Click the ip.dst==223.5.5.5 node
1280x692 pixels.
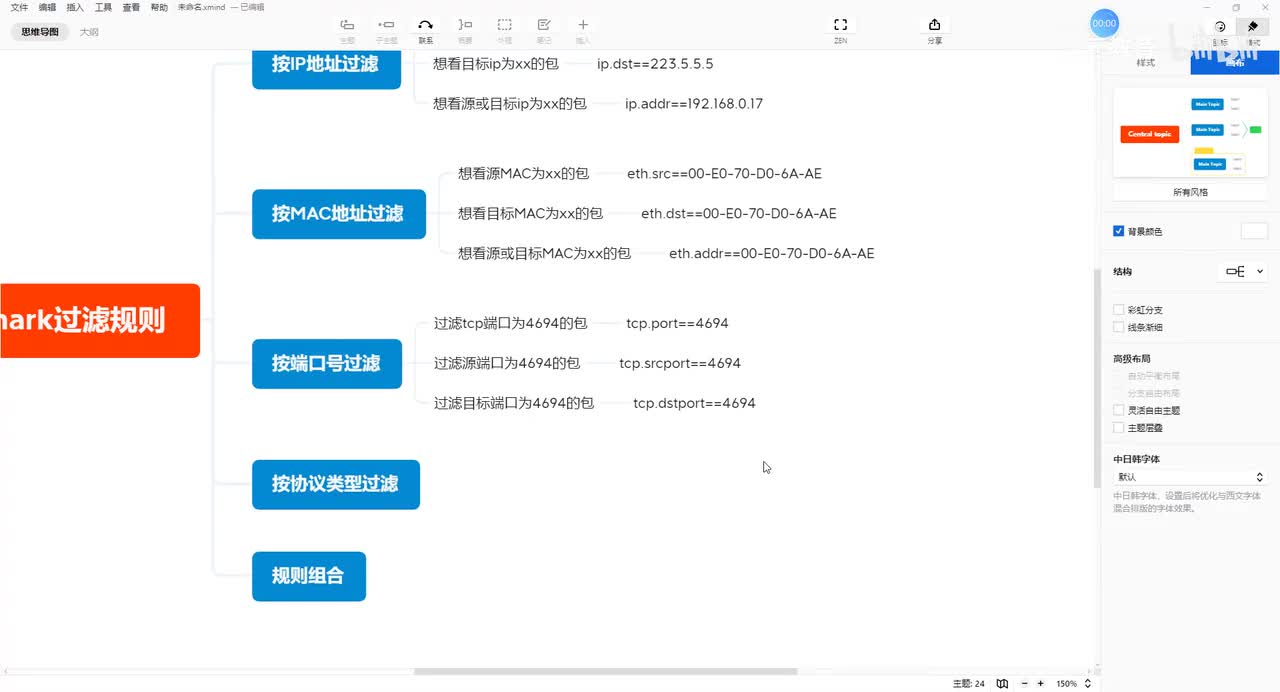point(655,64)
